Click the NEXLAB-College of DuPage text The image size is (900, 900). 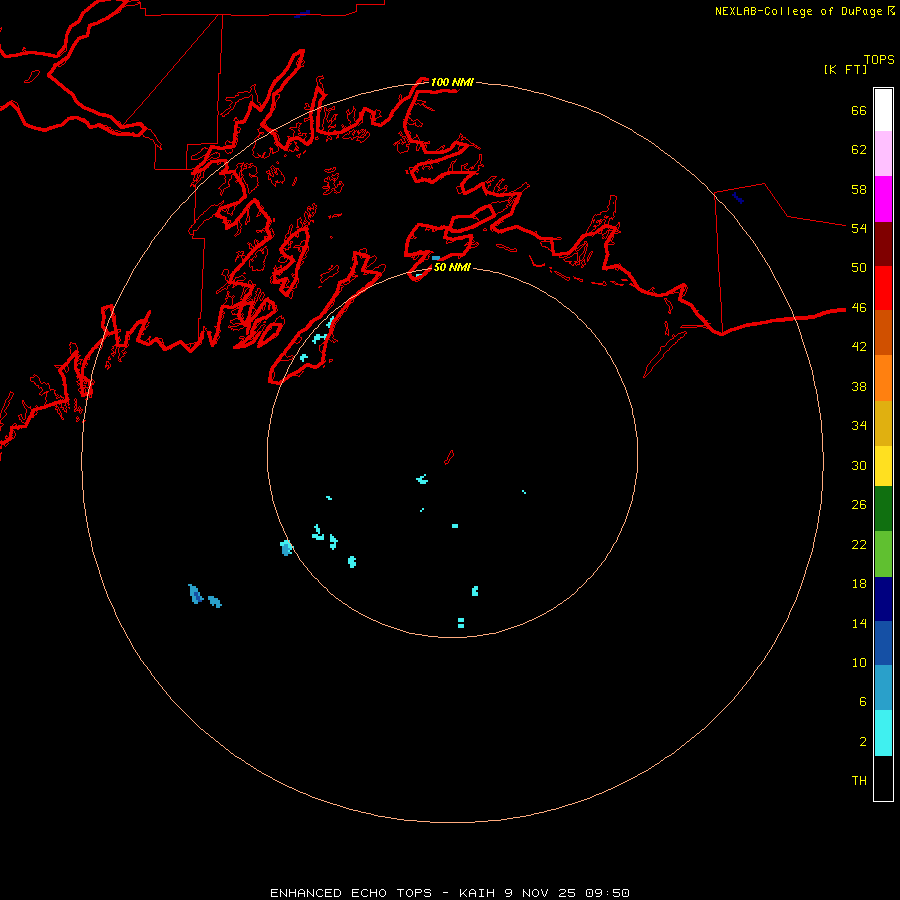[x=800, y=11]
